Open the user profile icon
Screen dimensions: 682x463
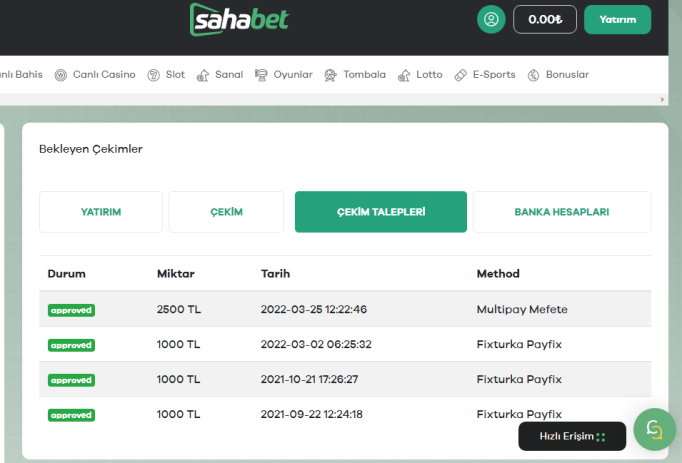[491, 19]
